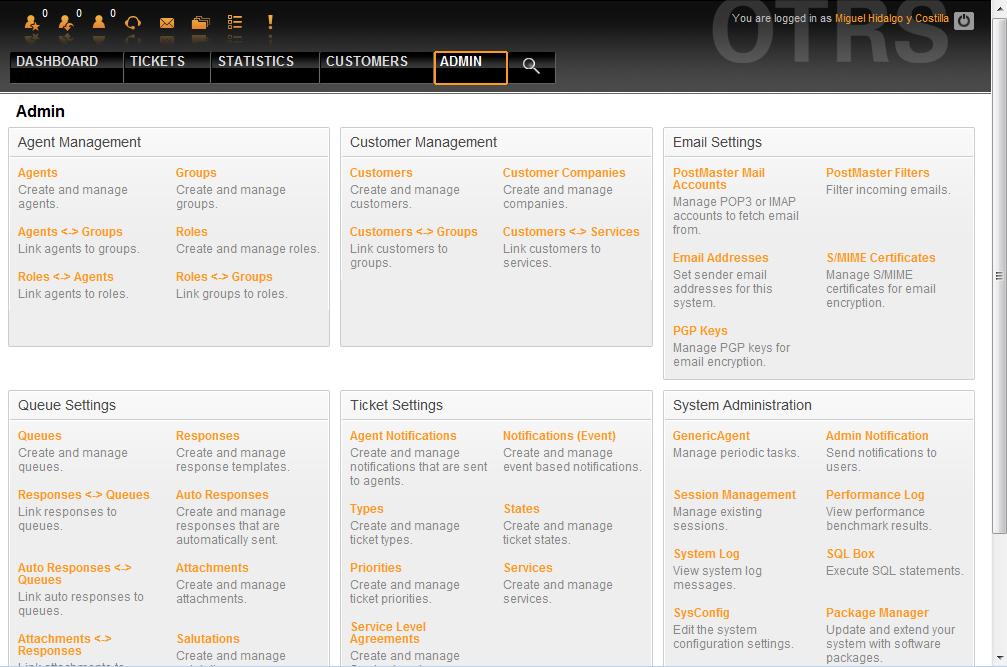
Task: Click the agent-with-star tickets icon
Action: point(31,22)
